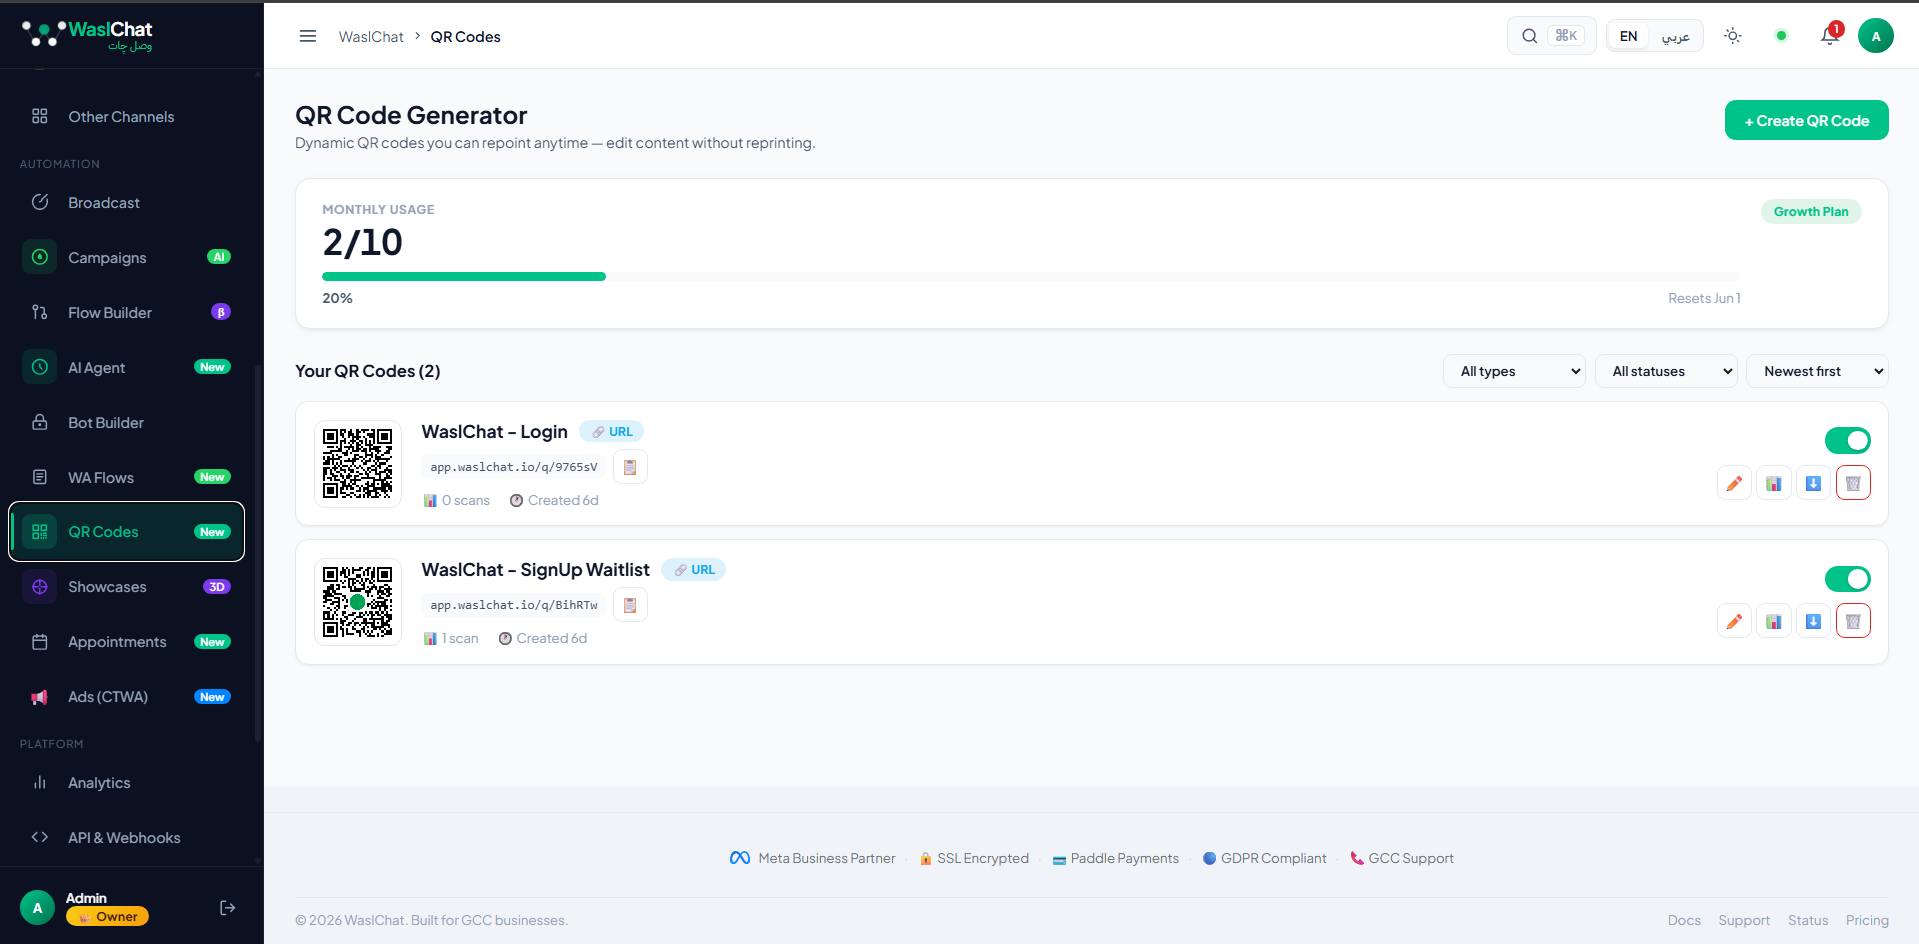Copy the app.waslchat.io/q/BihRTw link
This screenshot has height=944, width=1919.
click(x=630, y=605)
